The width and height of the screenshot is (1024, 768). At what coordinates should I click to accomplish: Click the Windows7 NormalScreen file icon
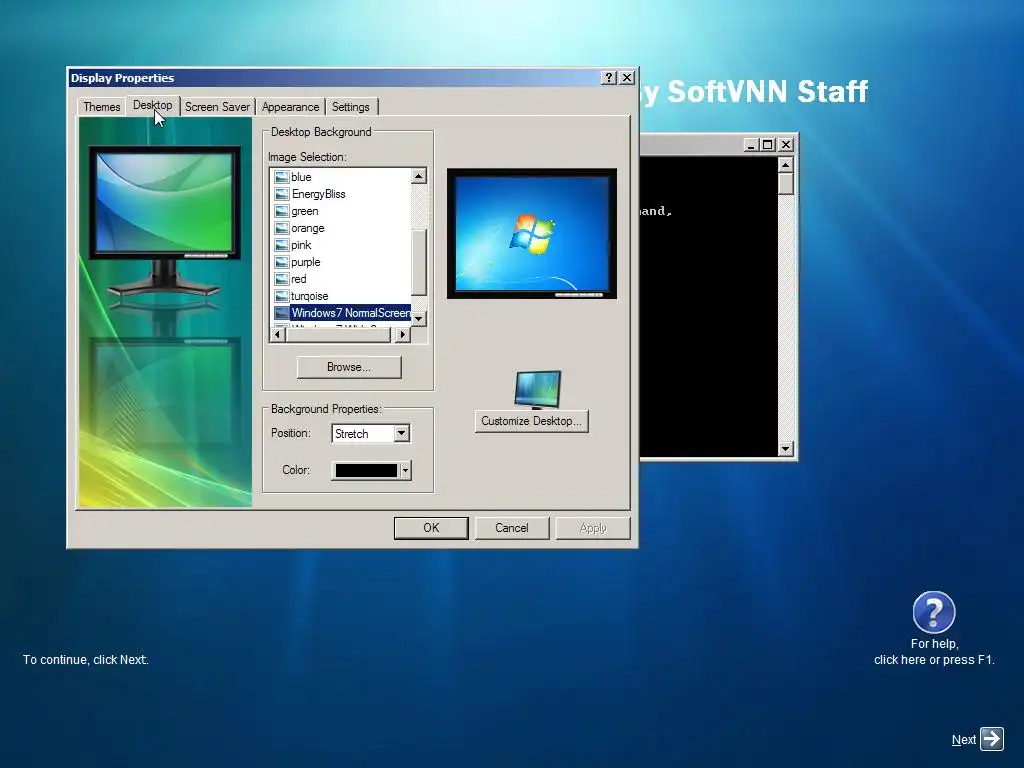click(281, 313)
